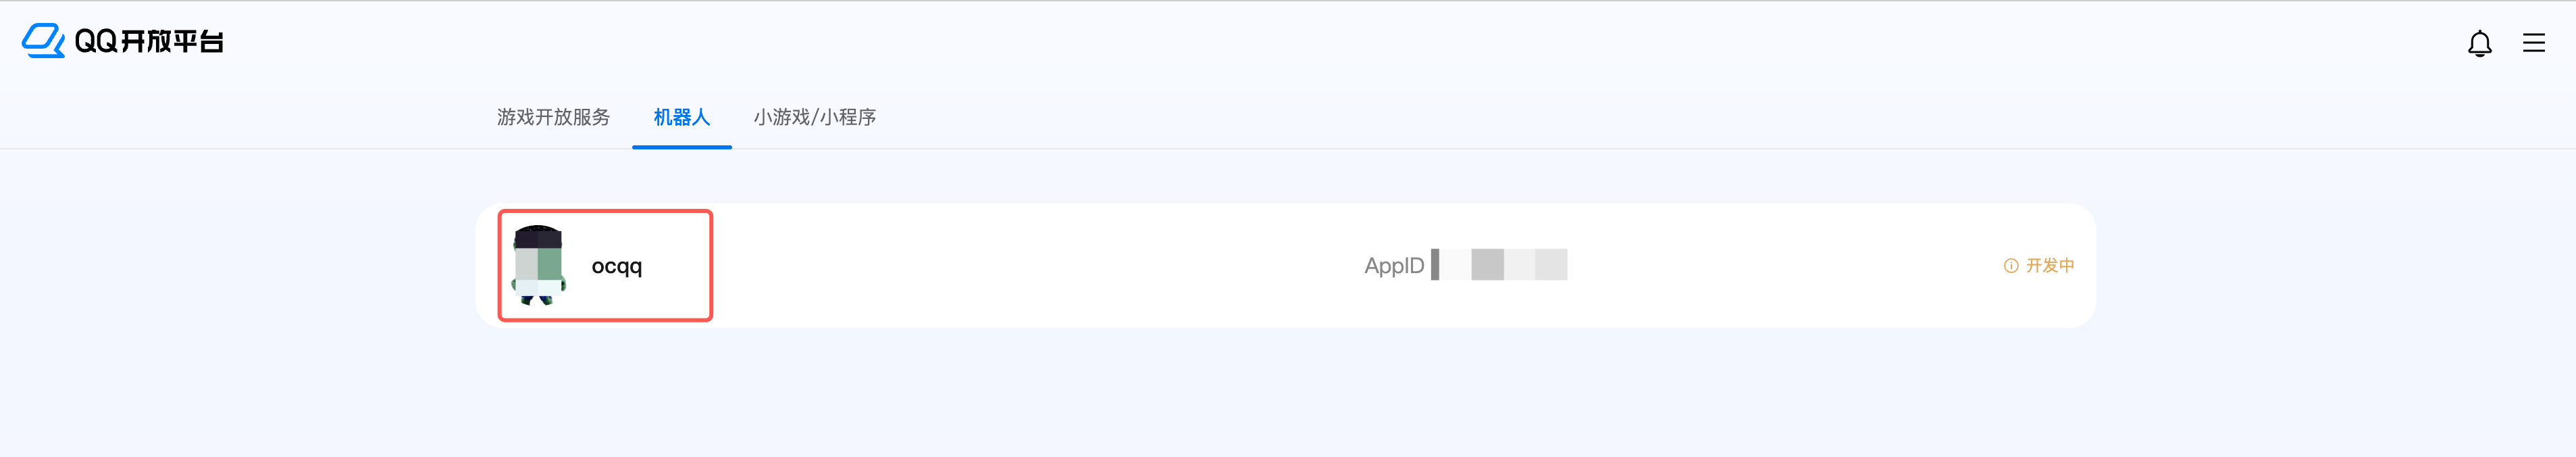Switch to the 游戏开放服务 tab
This screenshot has height=457, width=2576.
553,117
